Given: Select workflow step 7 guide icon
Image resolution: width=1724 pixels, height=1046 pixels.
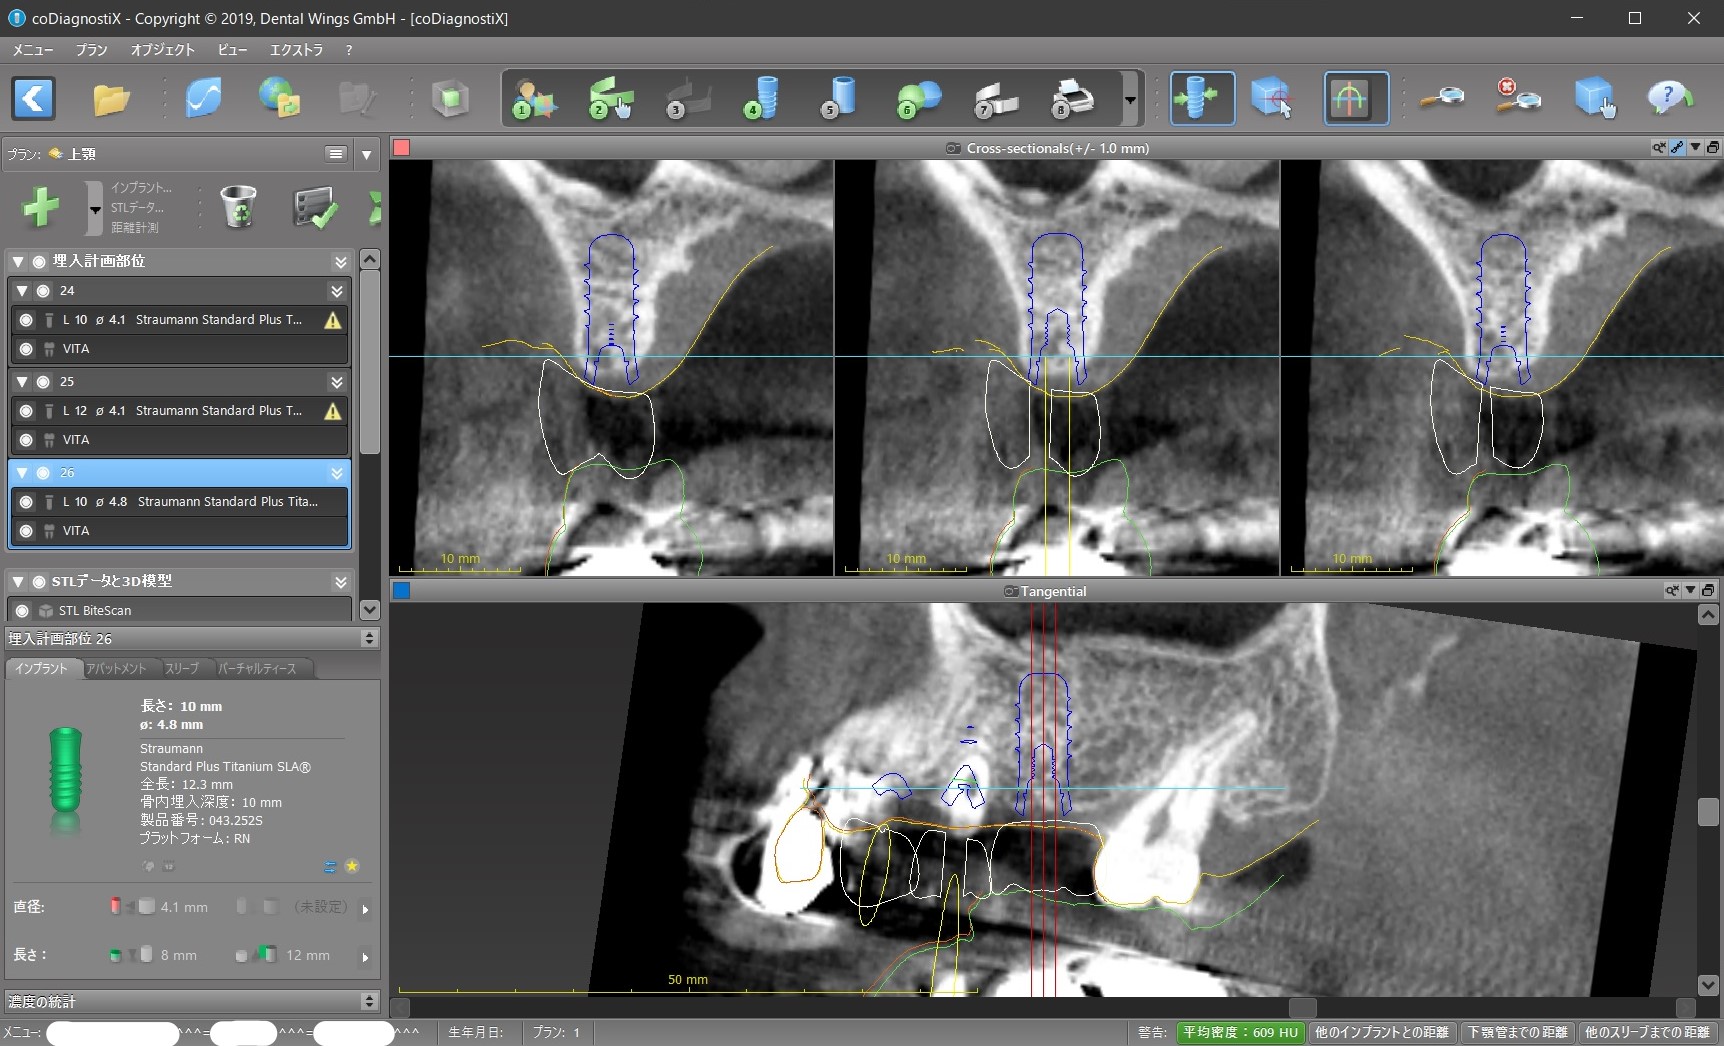Looking at the screenshot, I should (996, 98).
